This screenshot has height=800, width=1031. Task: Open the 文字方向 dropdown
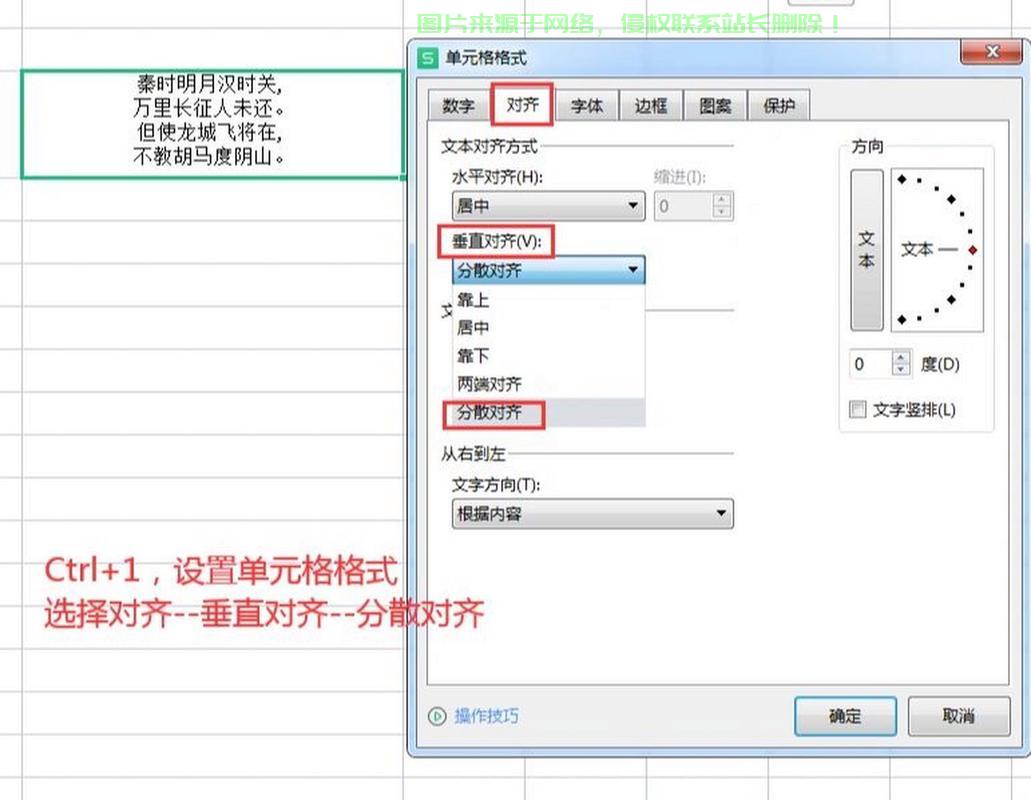592,513
